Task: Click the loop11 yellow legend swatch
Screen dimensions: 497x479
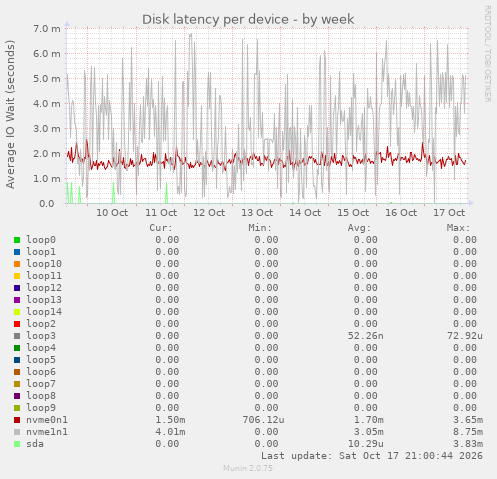Action: [x=17, y=276]
